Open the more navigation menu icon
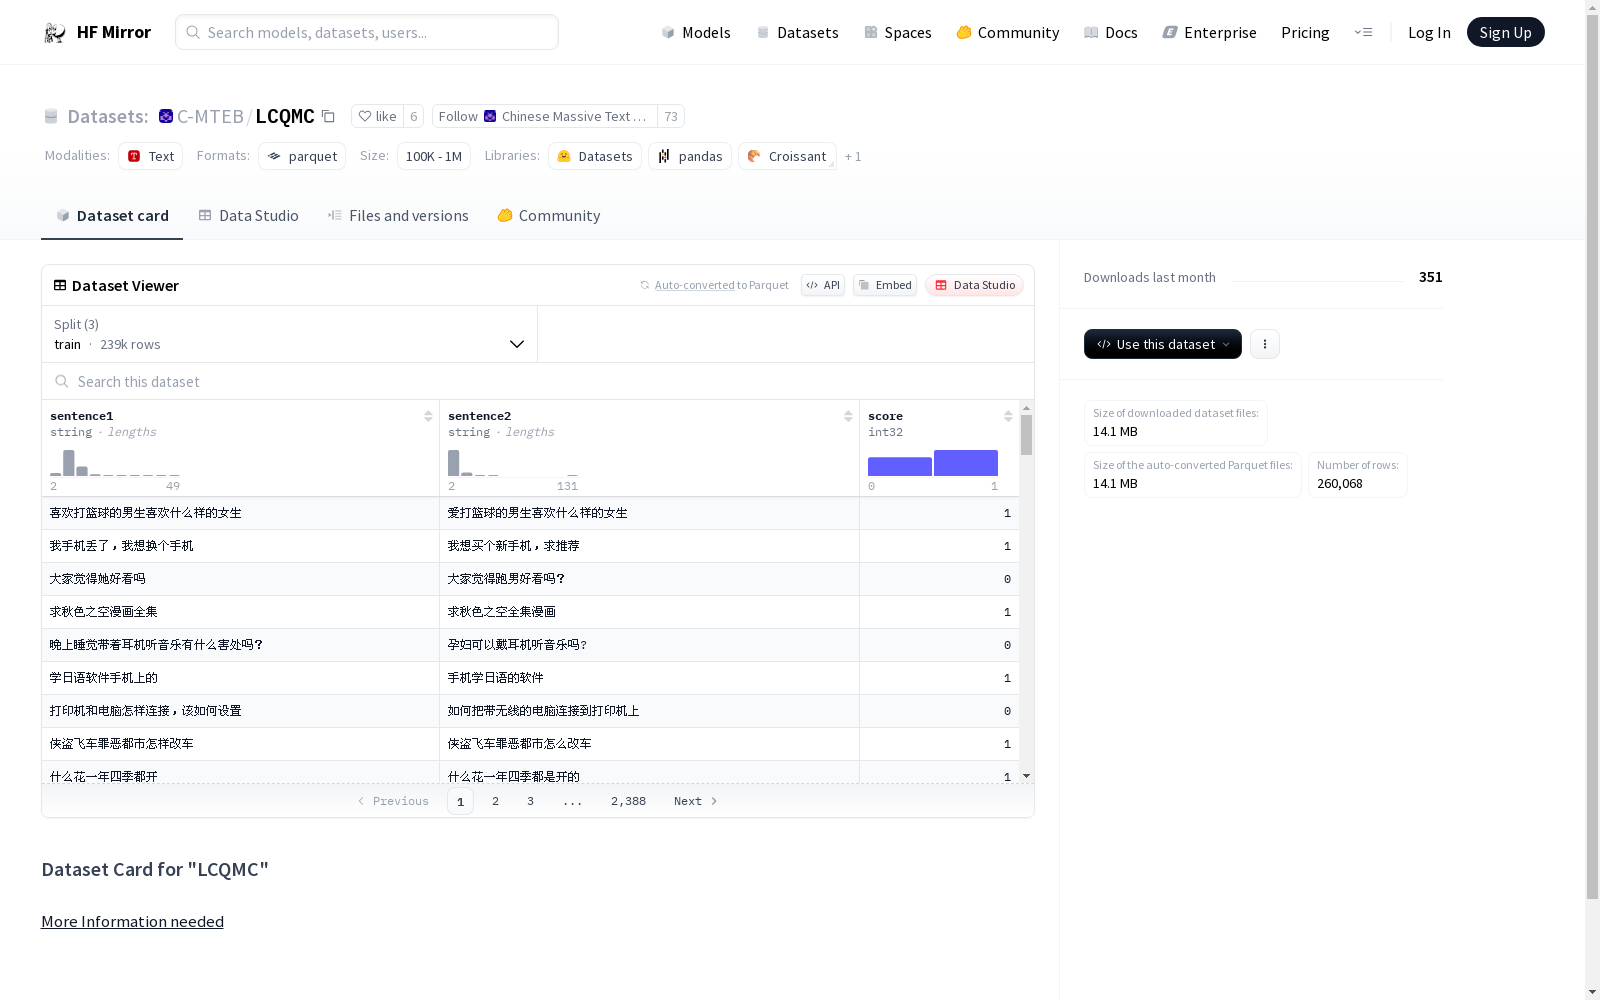This screenshot has height=1000, width=1600. (1363, 32)
